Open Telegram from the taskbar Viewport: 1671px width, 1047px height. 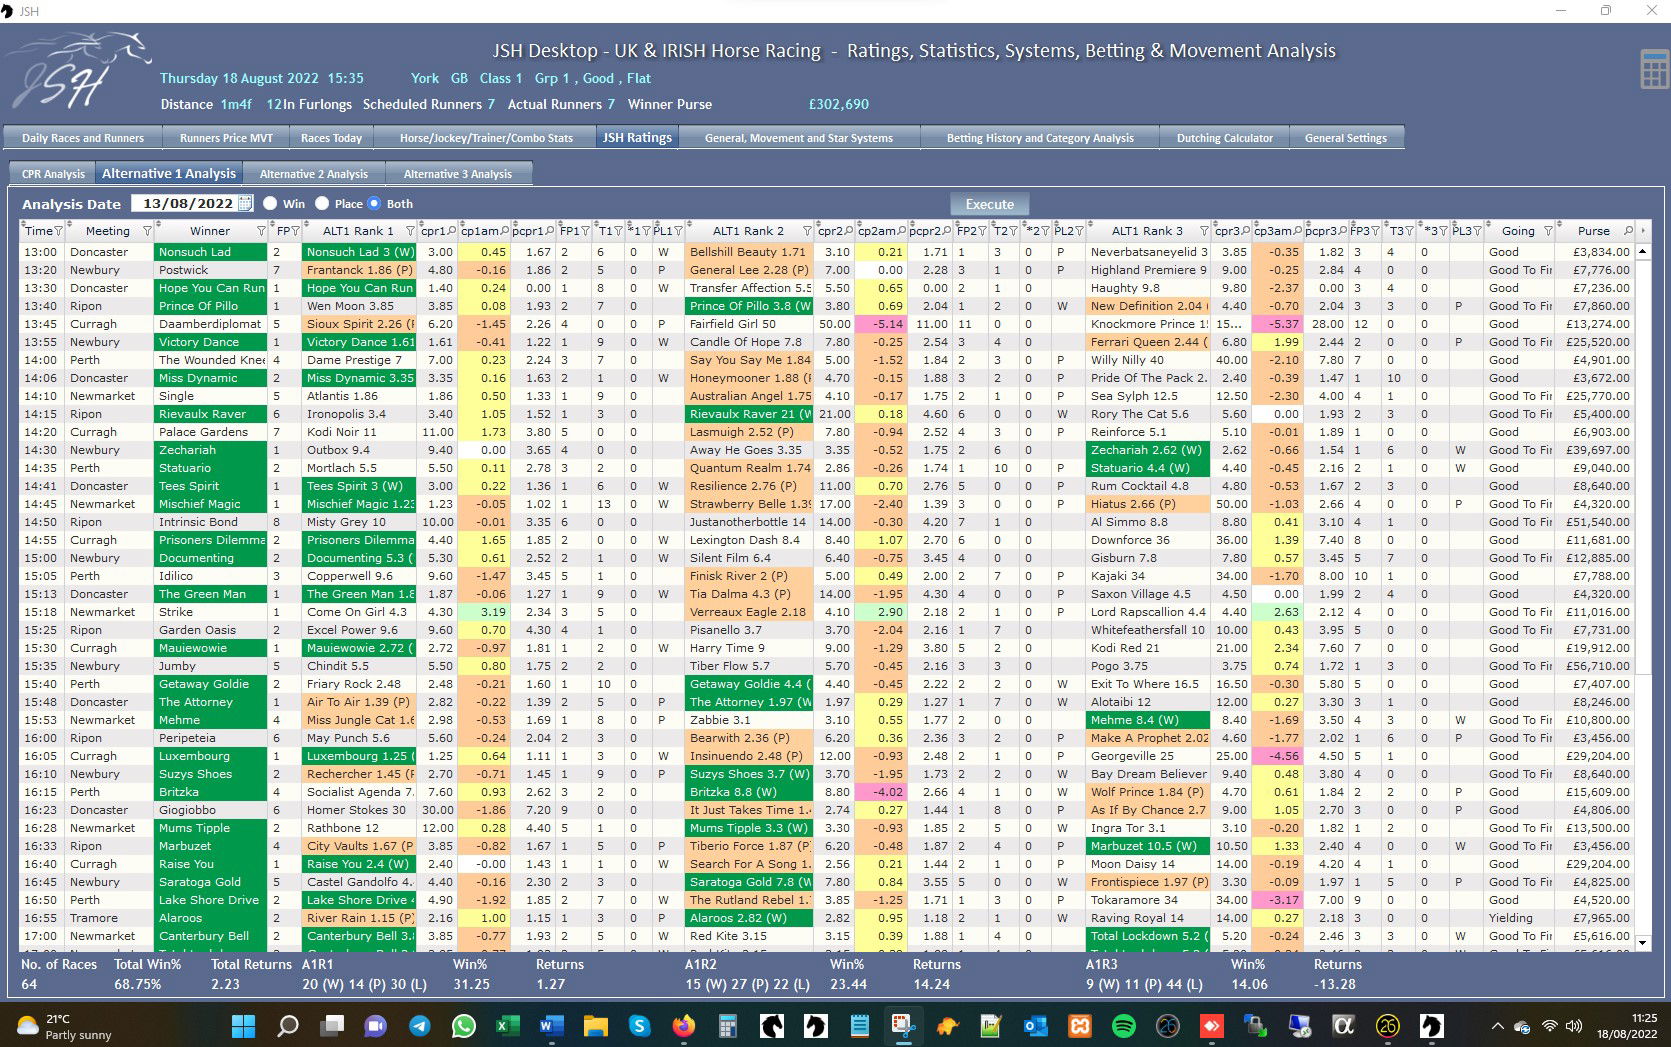(420, 1025)
